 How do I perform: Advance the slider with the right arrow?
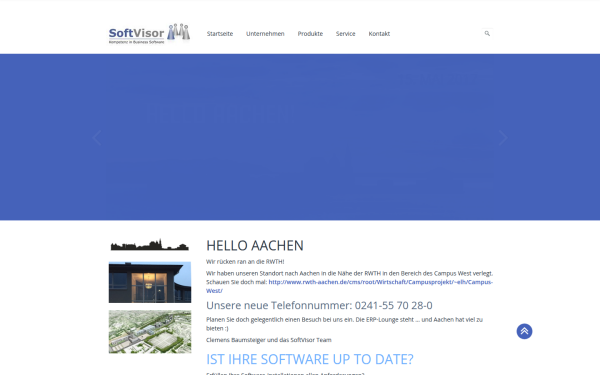coord(503,138)
